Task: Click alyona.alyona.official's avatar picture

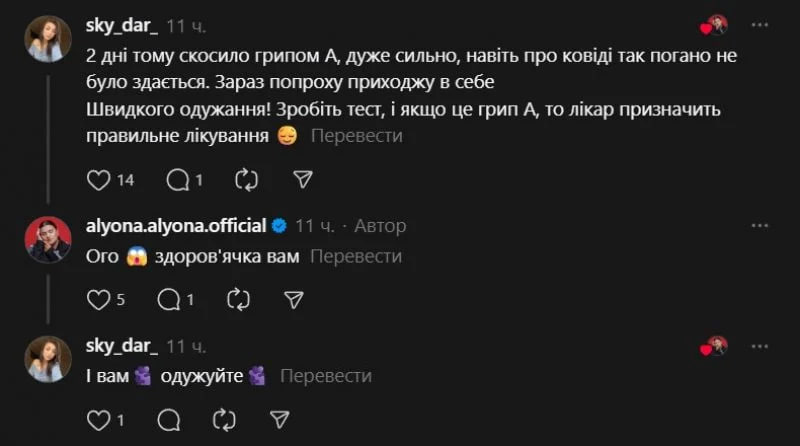Action: (49, 240)
